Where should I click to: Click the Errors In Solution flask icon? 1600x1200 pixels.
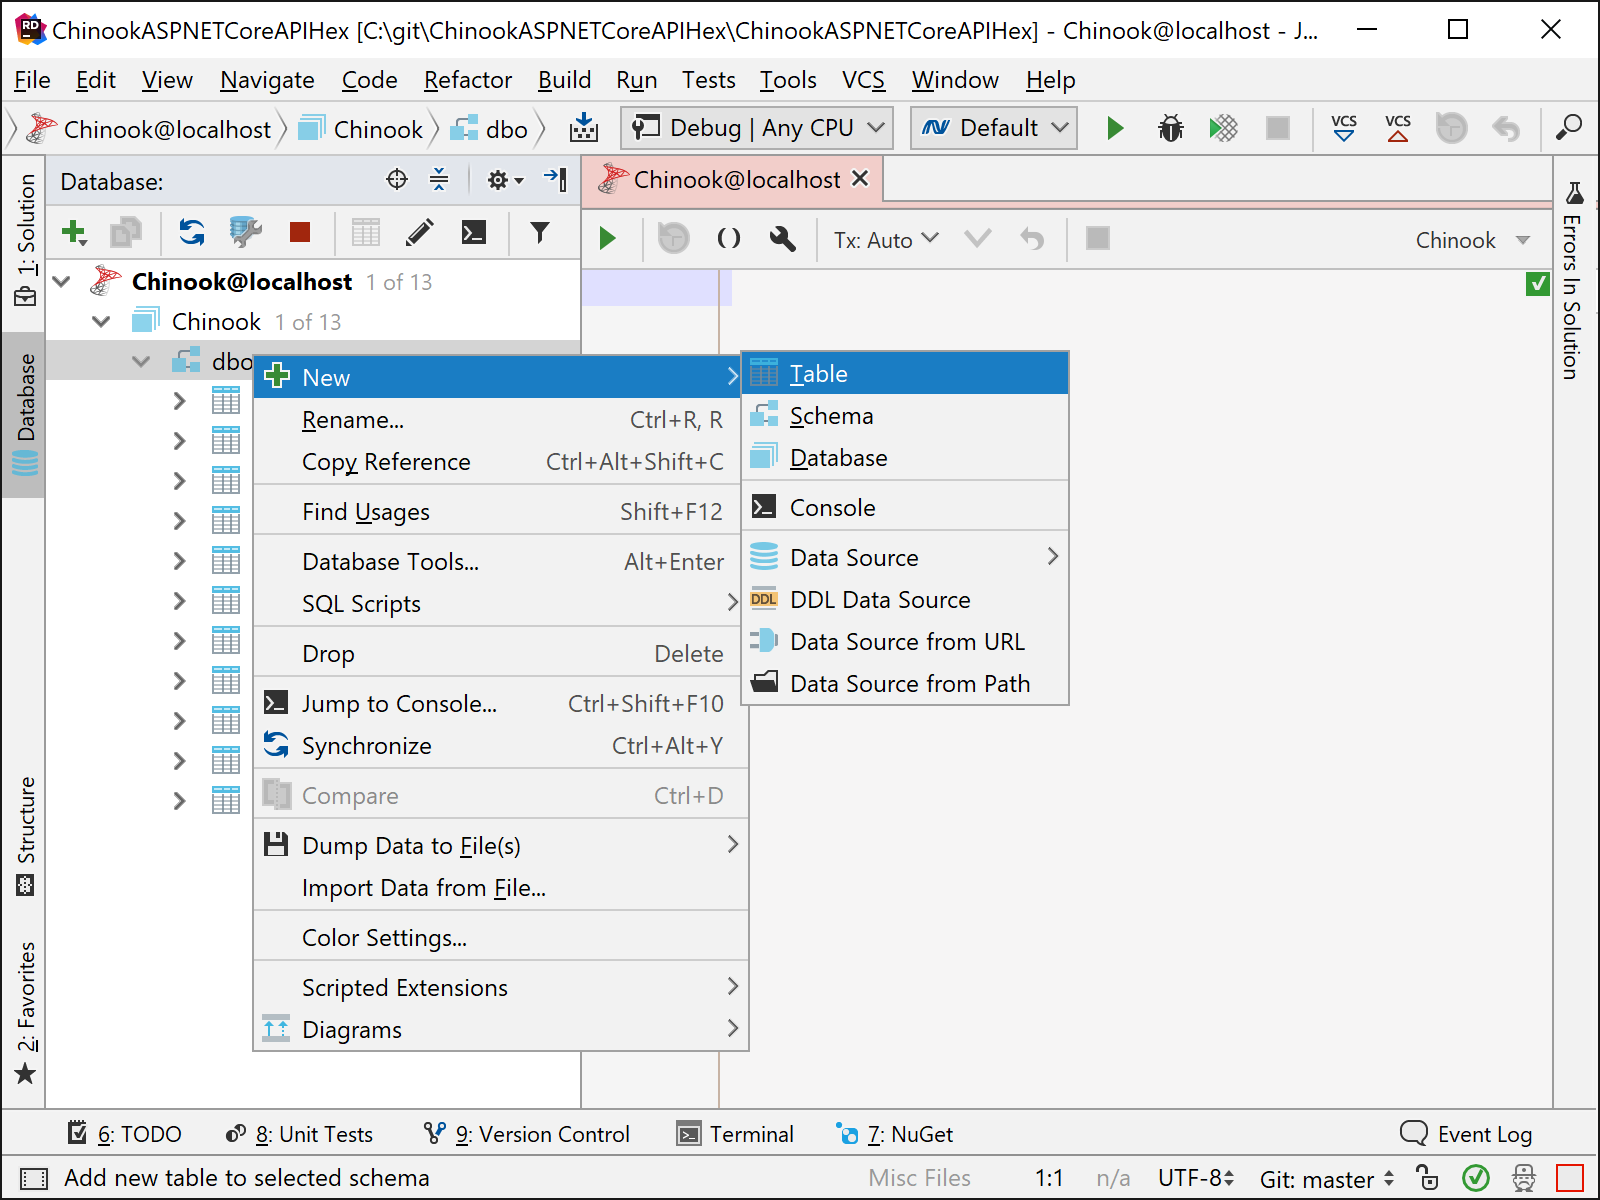pos(1575,193)
